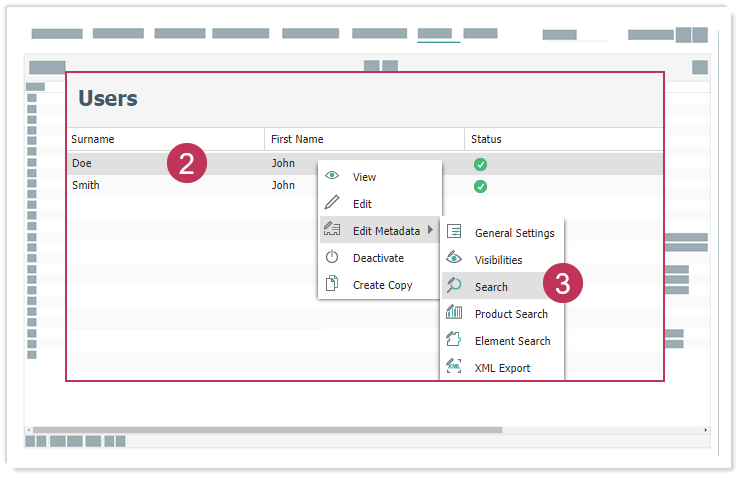Expand the Edit Metadata submenu arrow
This screenshot has height=478, width=741.
coord(430,230)
